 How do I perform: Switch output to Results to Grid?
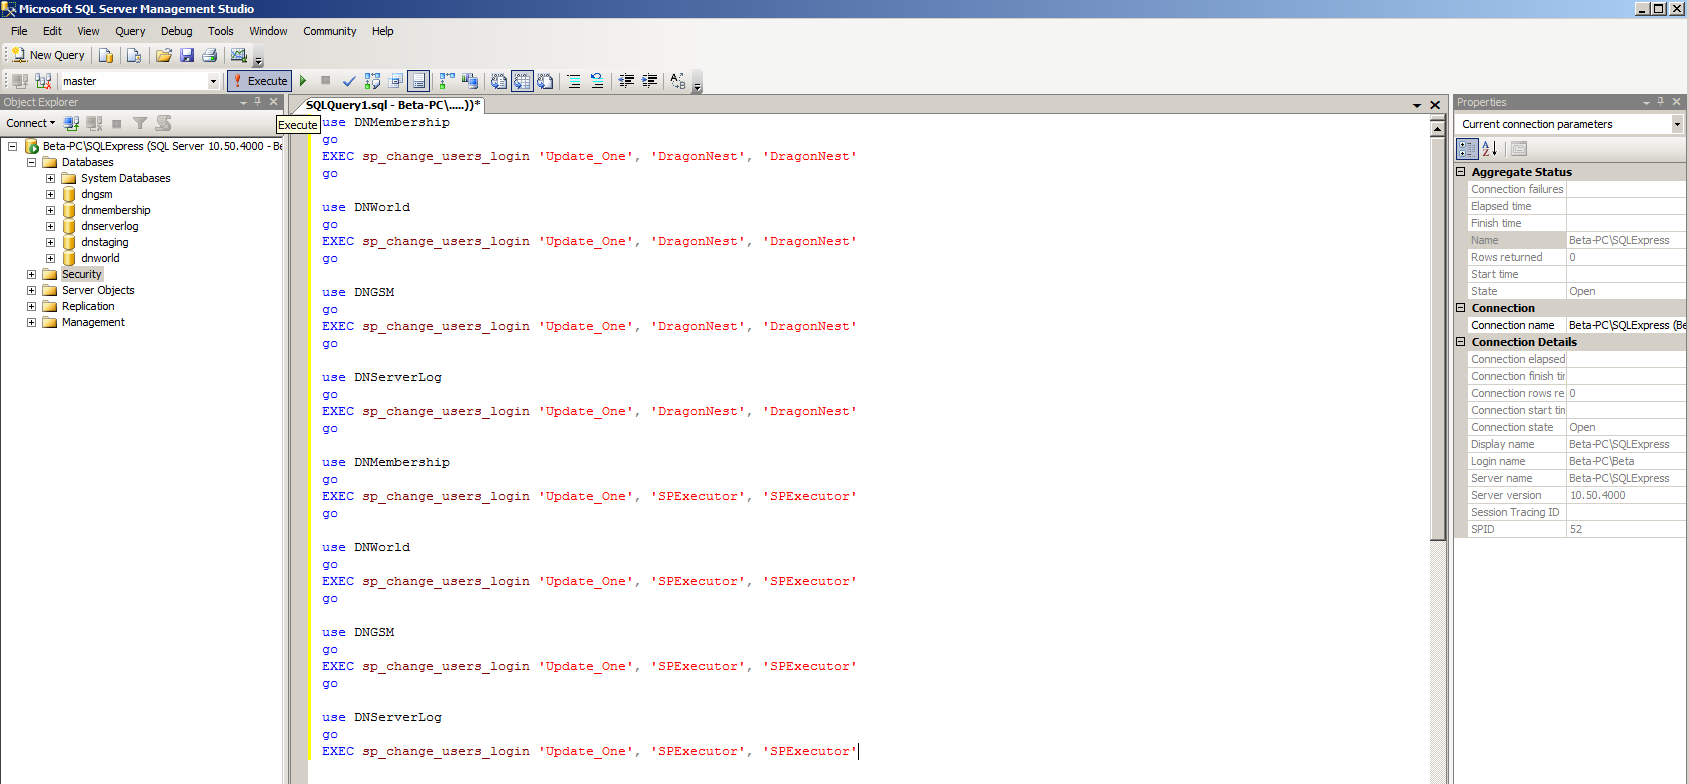click(522, 81)
